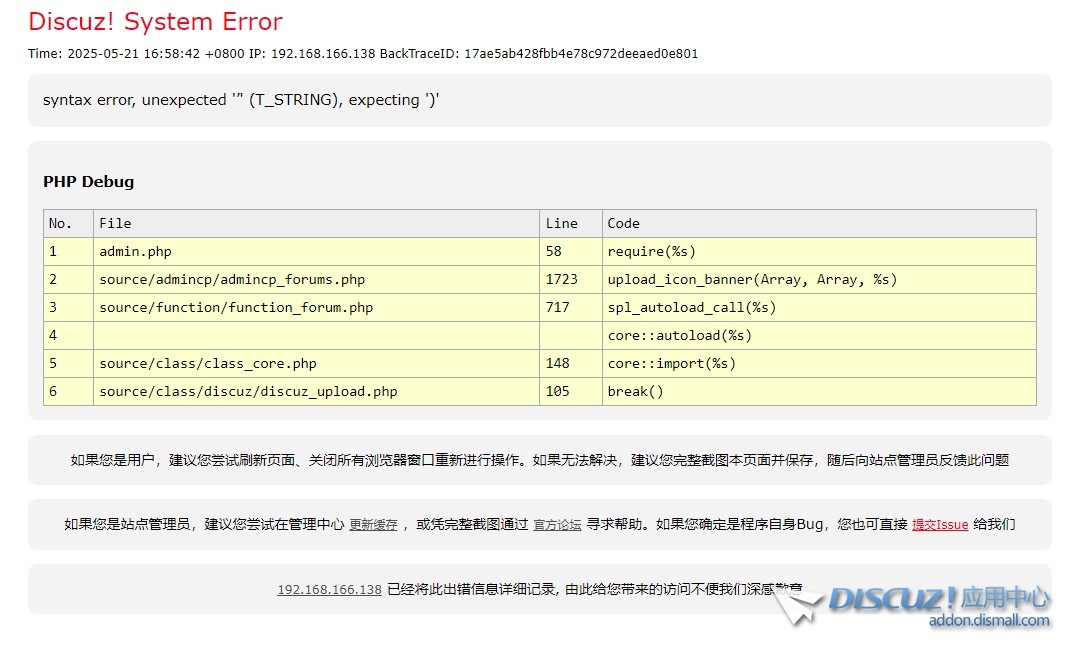Click the Line column header
The height and width of the screenshot is (646, 1068).
pyautogui.click(x=561, y=224)
